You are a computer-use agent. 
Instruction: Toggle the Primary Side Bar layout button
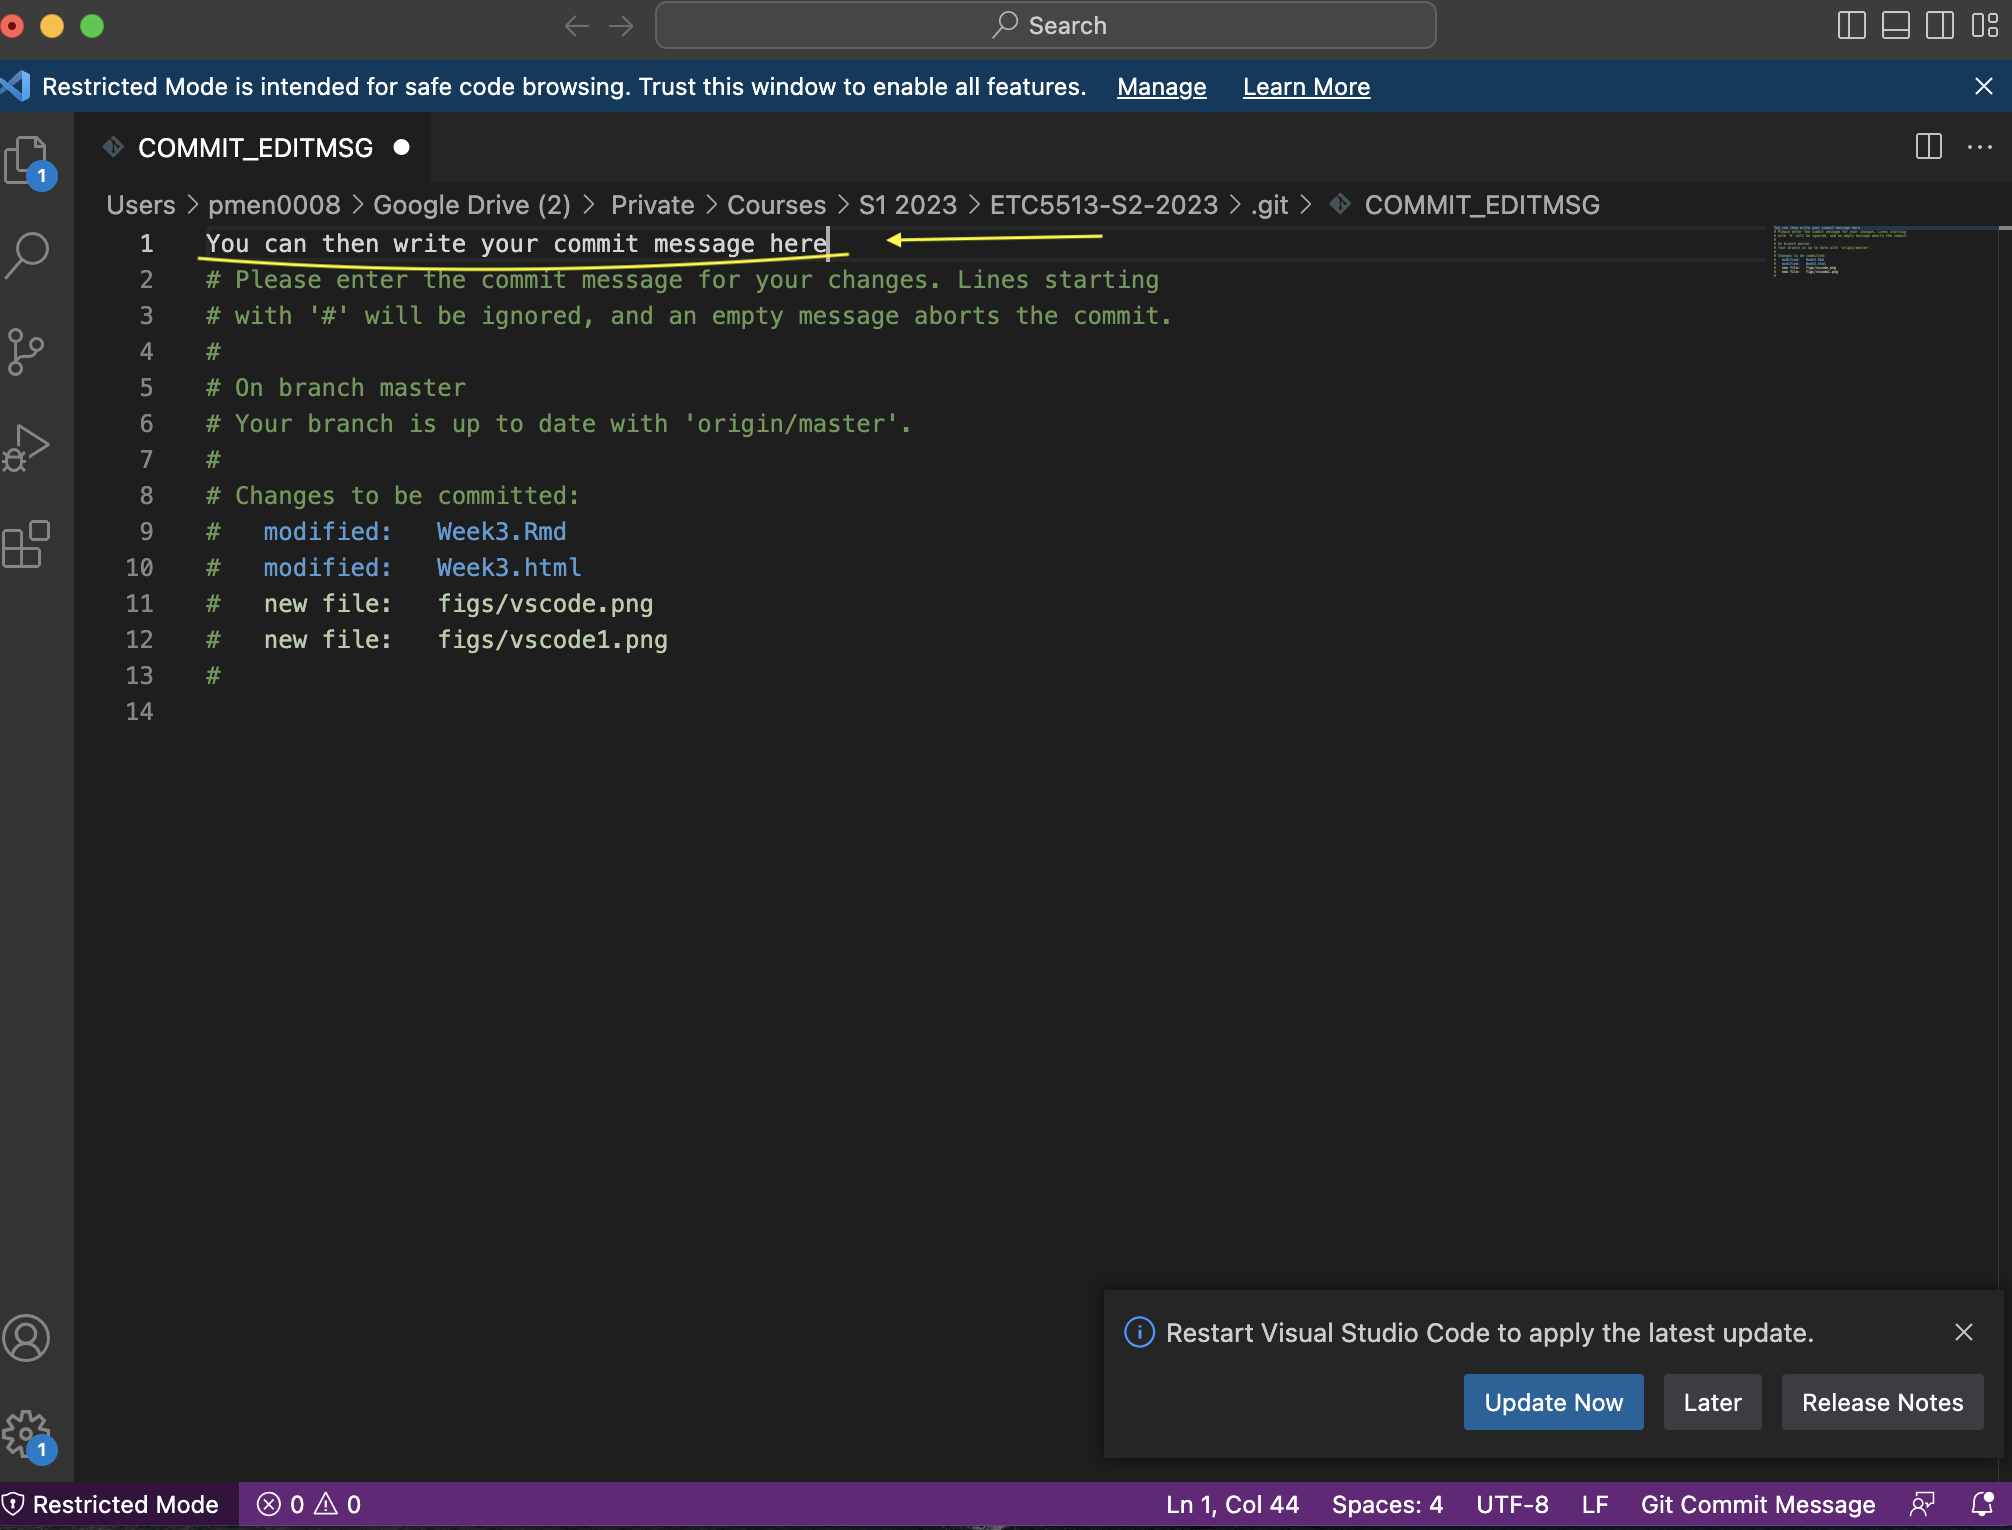tap(1851, 25)
